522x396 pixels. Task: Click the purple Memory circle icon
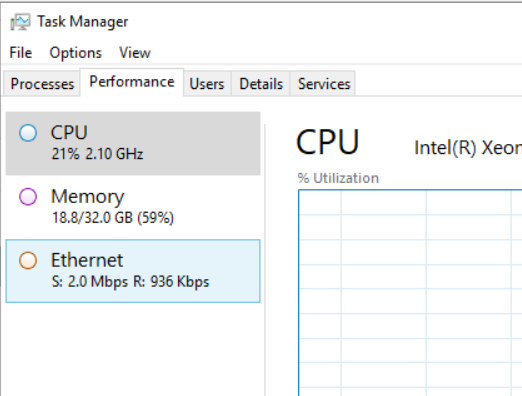point(28,196)
